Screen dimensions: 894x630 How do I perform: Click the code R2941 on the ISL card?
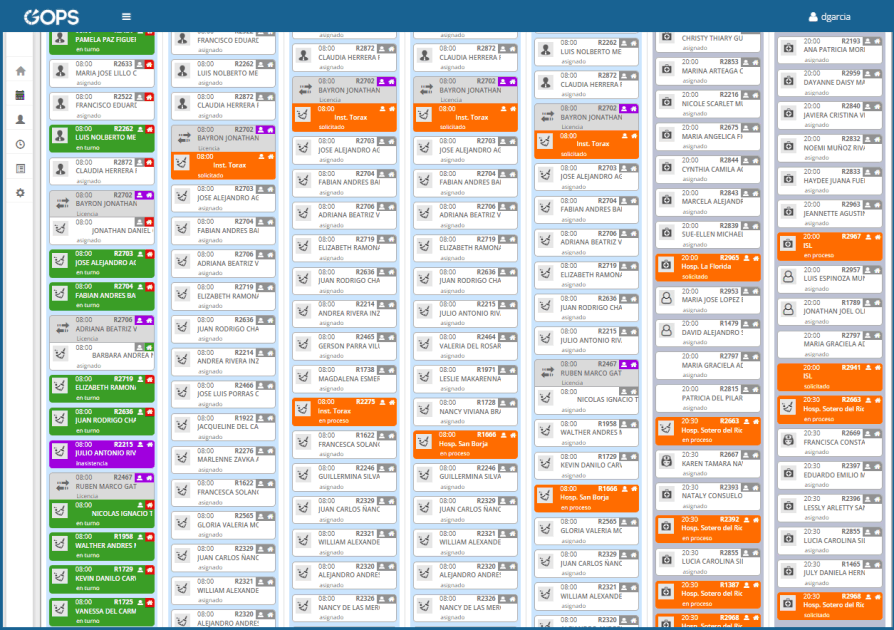[851, 368]
